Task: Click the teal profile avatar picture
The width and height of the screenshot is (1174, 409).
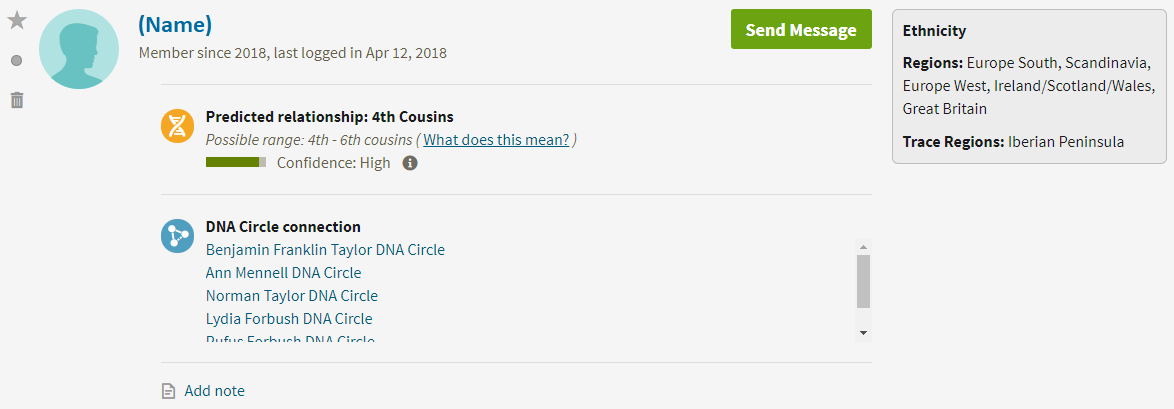Action: [79, 49]
